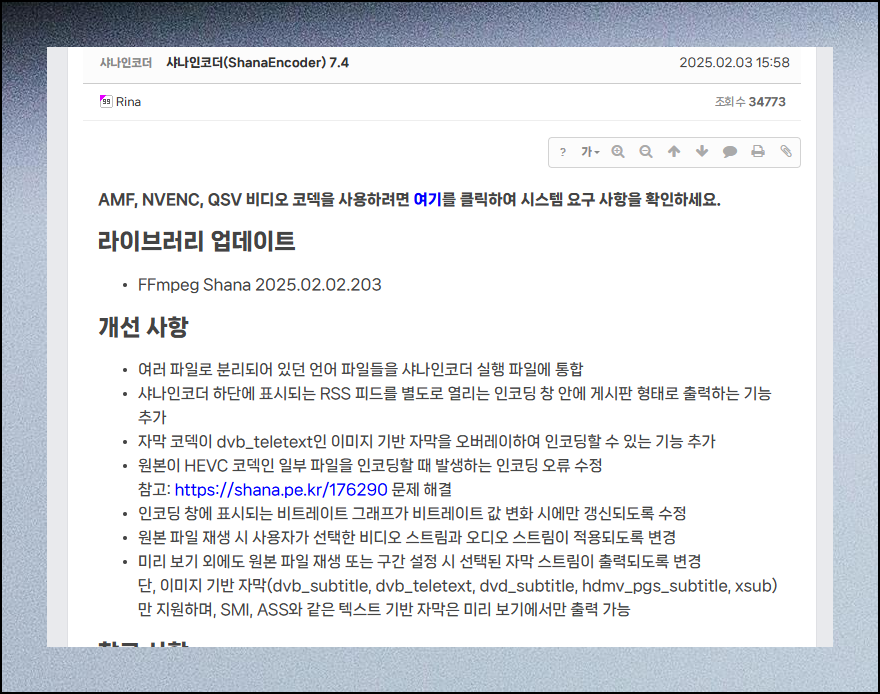
Task: Click the post date 2025.02.03 15:58
Action: 734,62
